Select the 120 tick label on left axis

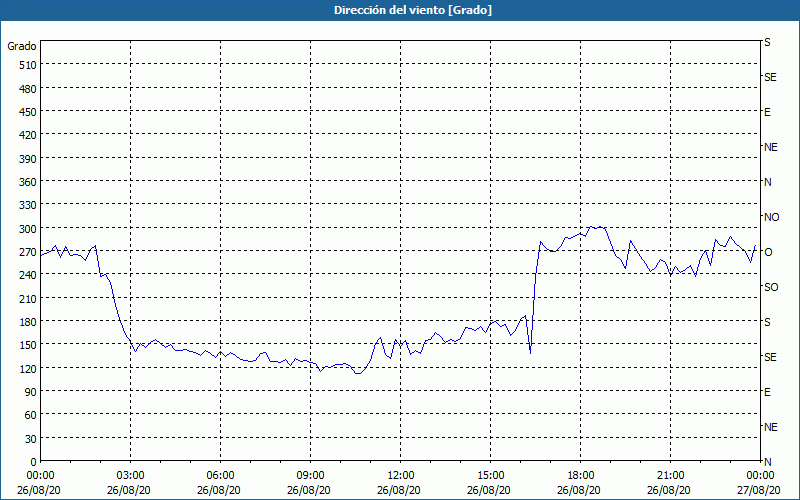click(28, 369)
